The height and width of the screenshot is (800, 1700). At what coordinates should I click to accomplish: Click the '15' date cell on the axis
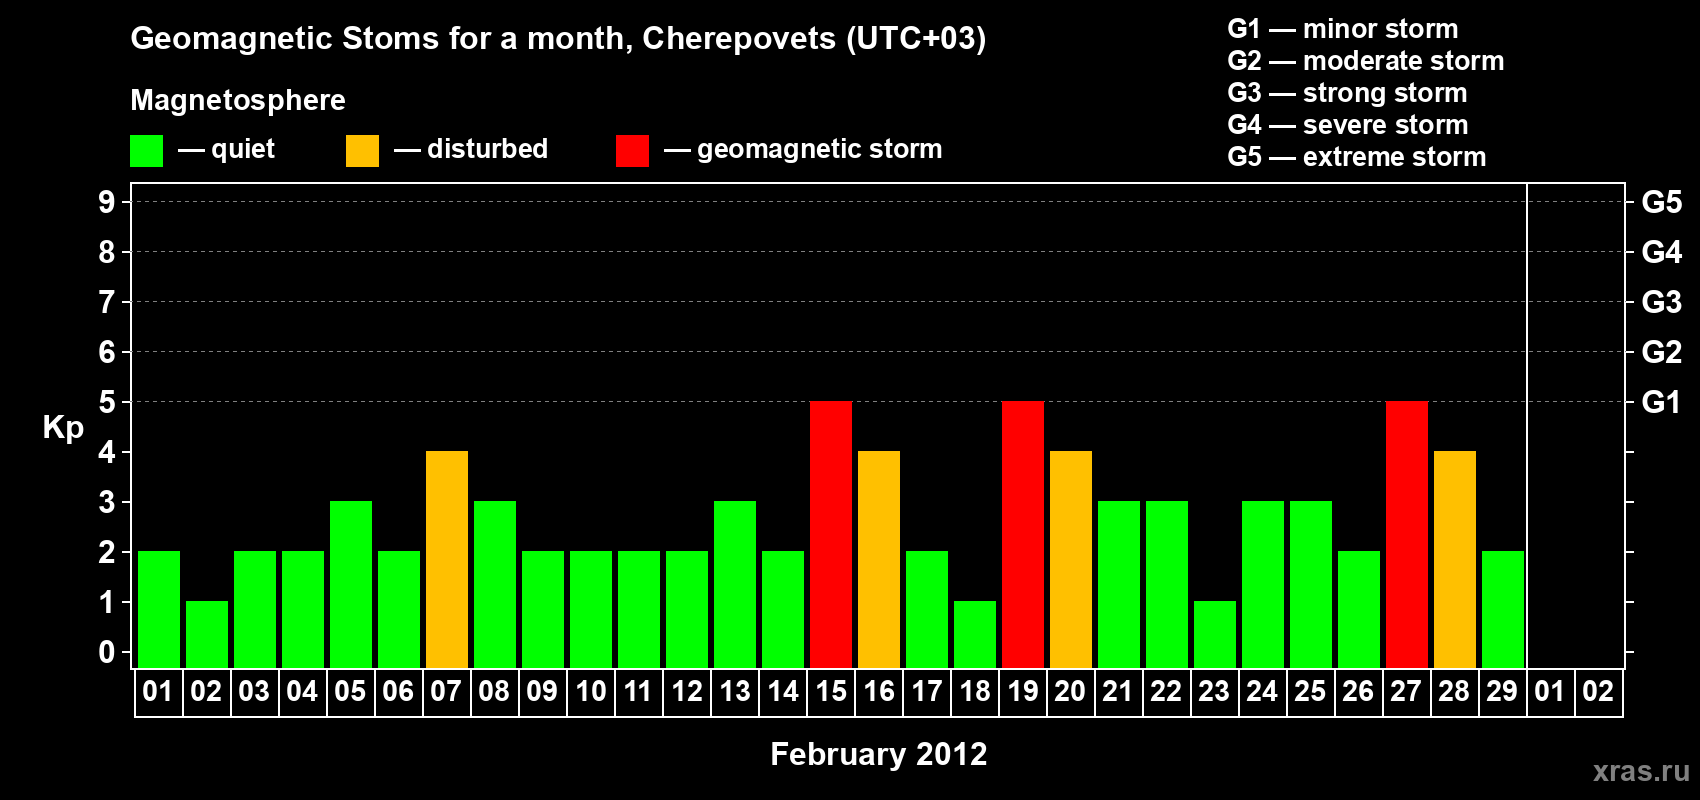(831, 692)
